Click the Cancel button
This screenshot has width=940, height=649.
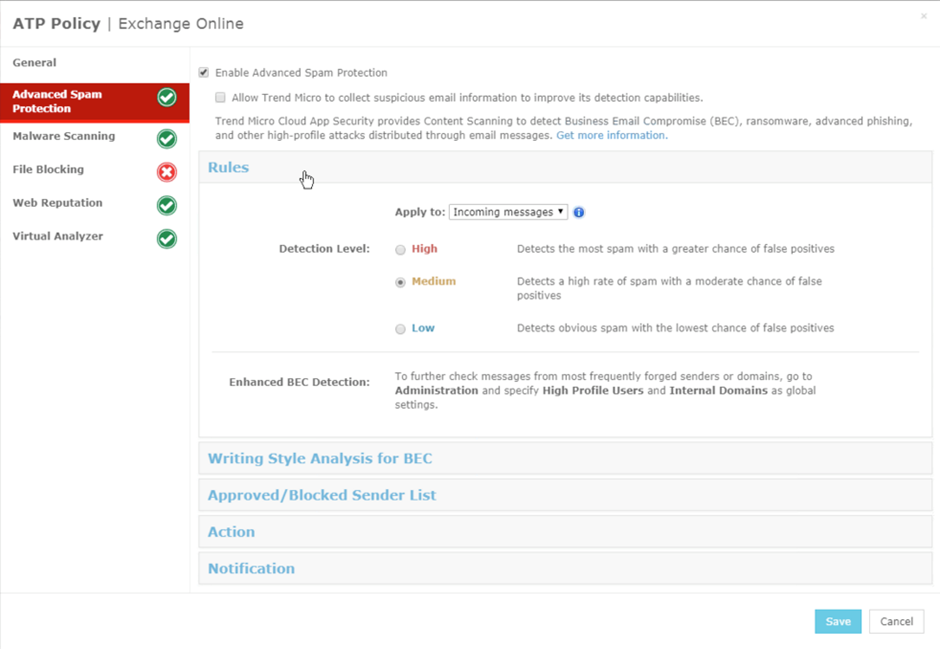point(896,621)
